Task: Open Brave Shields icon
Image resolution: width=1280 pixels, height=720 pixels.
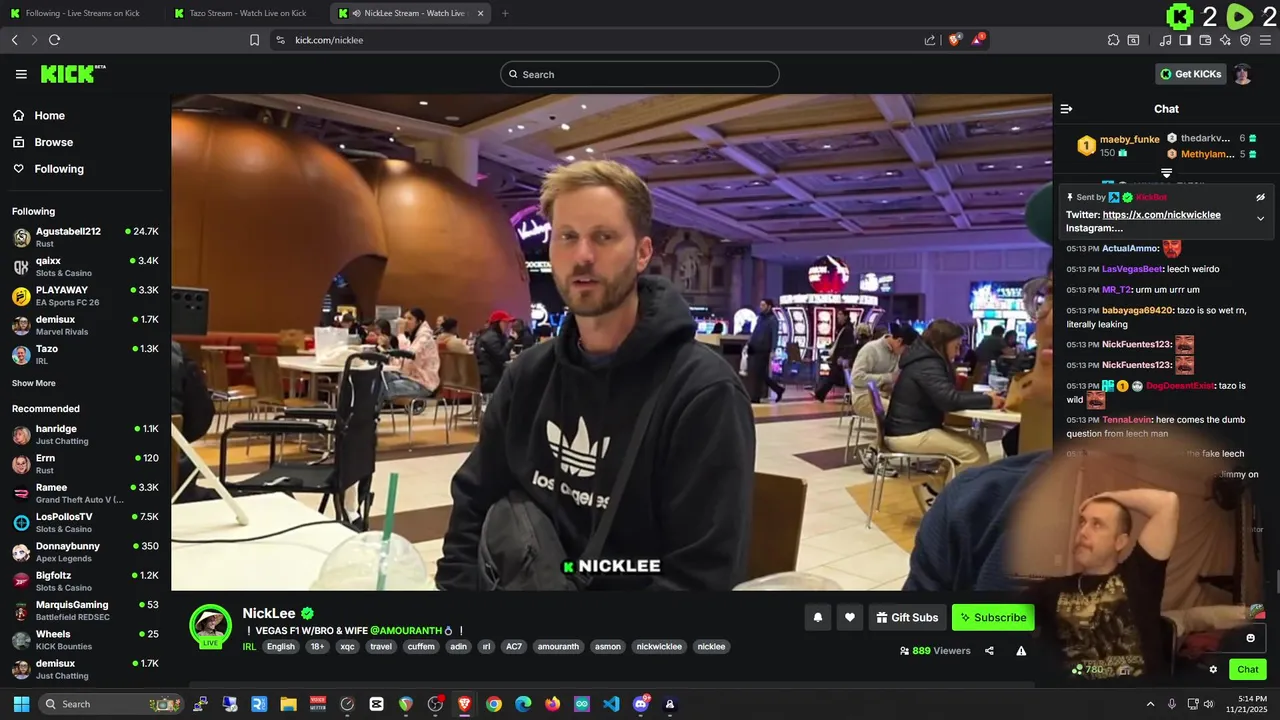Action: click(955, 40)
